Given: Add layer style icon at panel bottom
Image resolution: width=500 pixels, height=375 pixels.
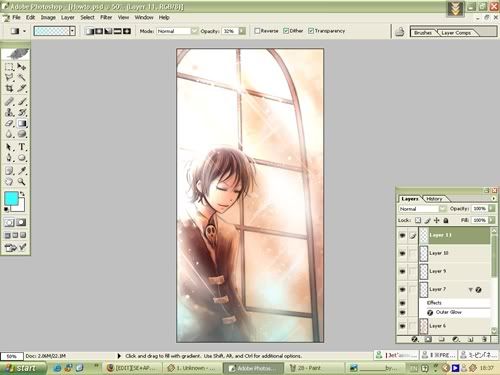Looking at the screenshot, I should coord(414,339).
